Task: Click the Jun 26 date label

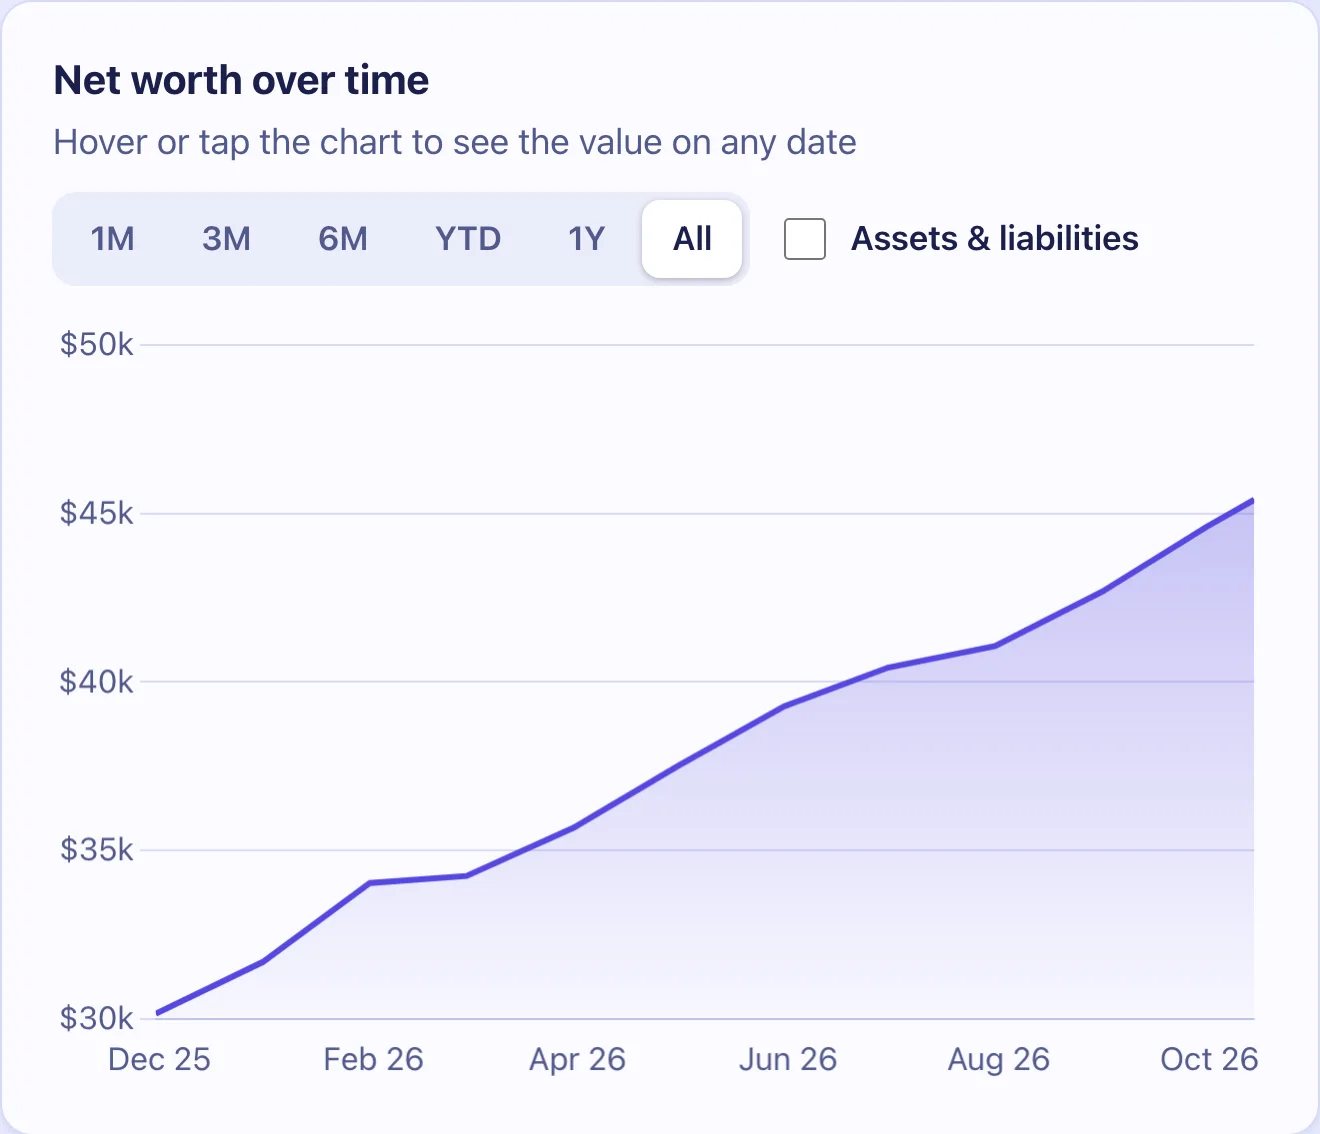Action: click(x=788, y=1059)
